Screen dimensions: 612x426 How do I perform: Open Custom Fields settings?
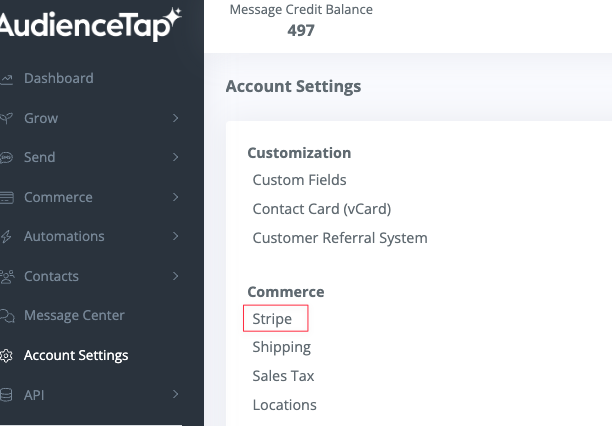coord(299,180)
